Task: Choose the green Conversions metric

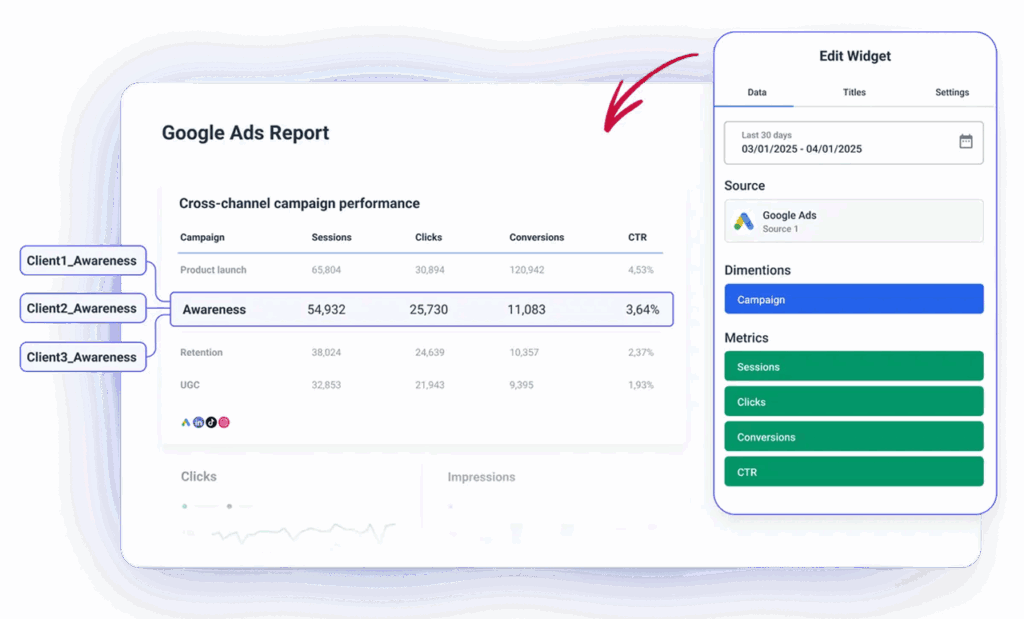Action: 853,437
